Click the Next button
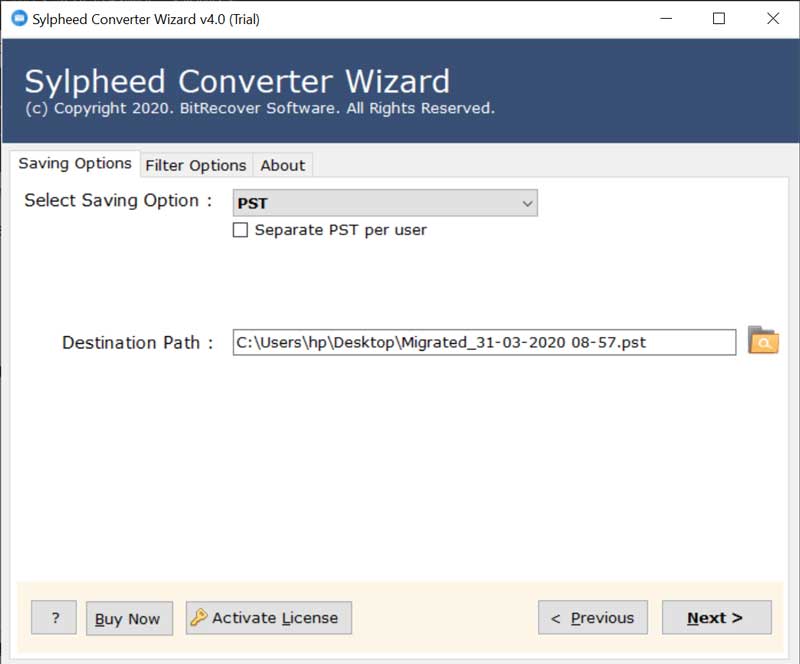The height and width of the screenshot is (664, 800). point(716,618)
